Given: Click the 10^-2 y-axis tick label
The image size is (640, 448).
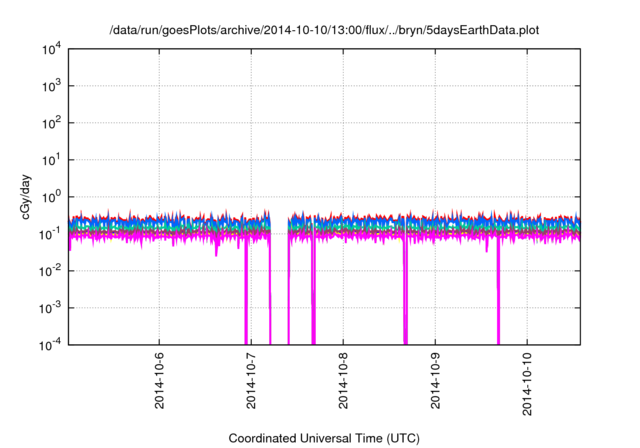Looking at the screenshot, I should 50,271.
